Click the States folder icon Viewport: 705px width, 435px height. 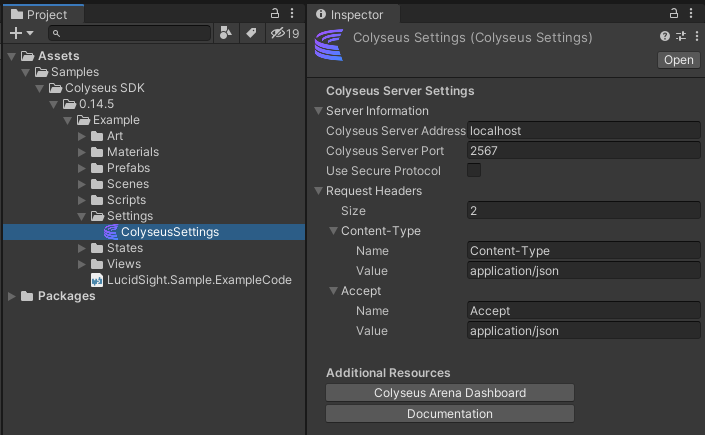(97, 248)
